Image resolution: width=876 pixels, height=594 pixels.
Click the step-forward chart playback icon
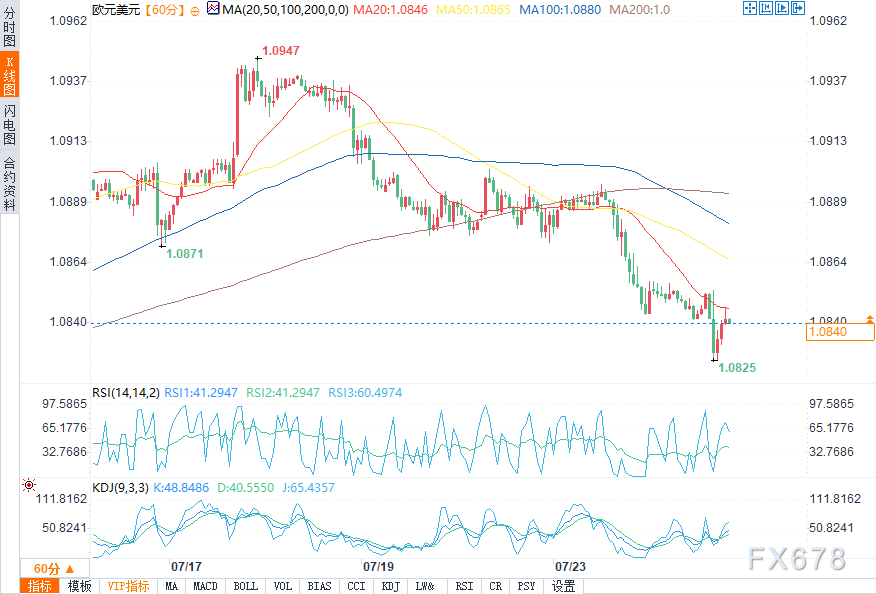pos(782,8)
